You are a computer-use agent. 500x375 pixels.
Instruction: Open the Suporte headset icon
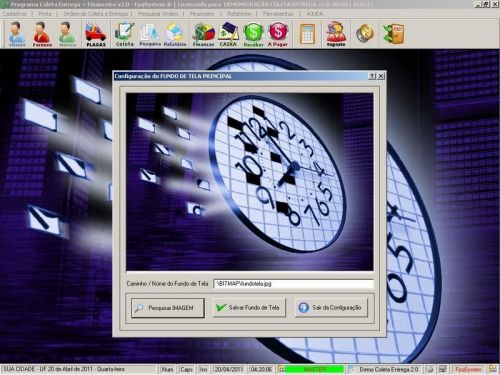(x=336, y=34)
